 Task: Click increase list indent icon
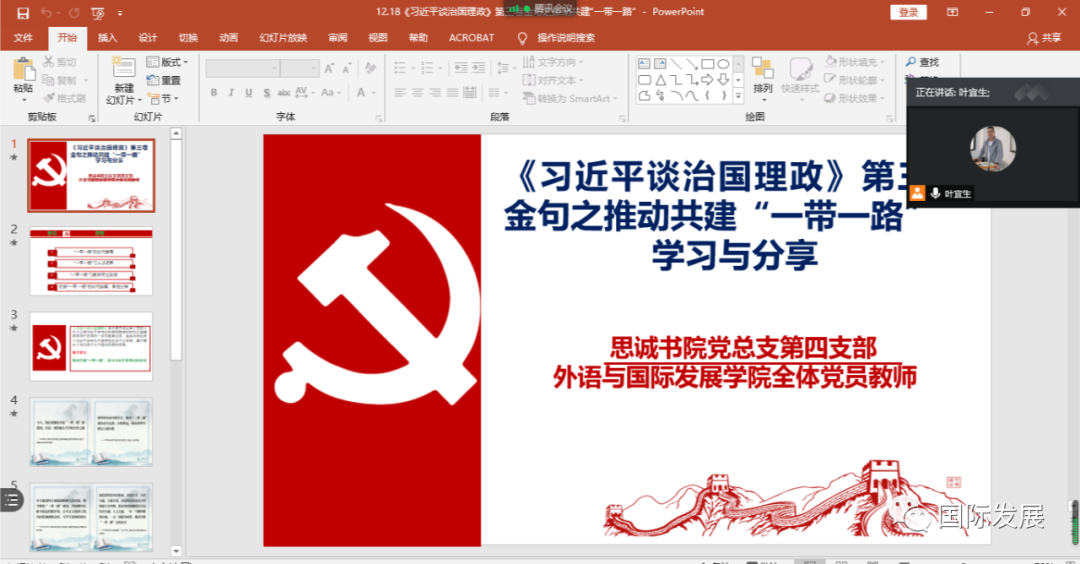click(478, 68)
